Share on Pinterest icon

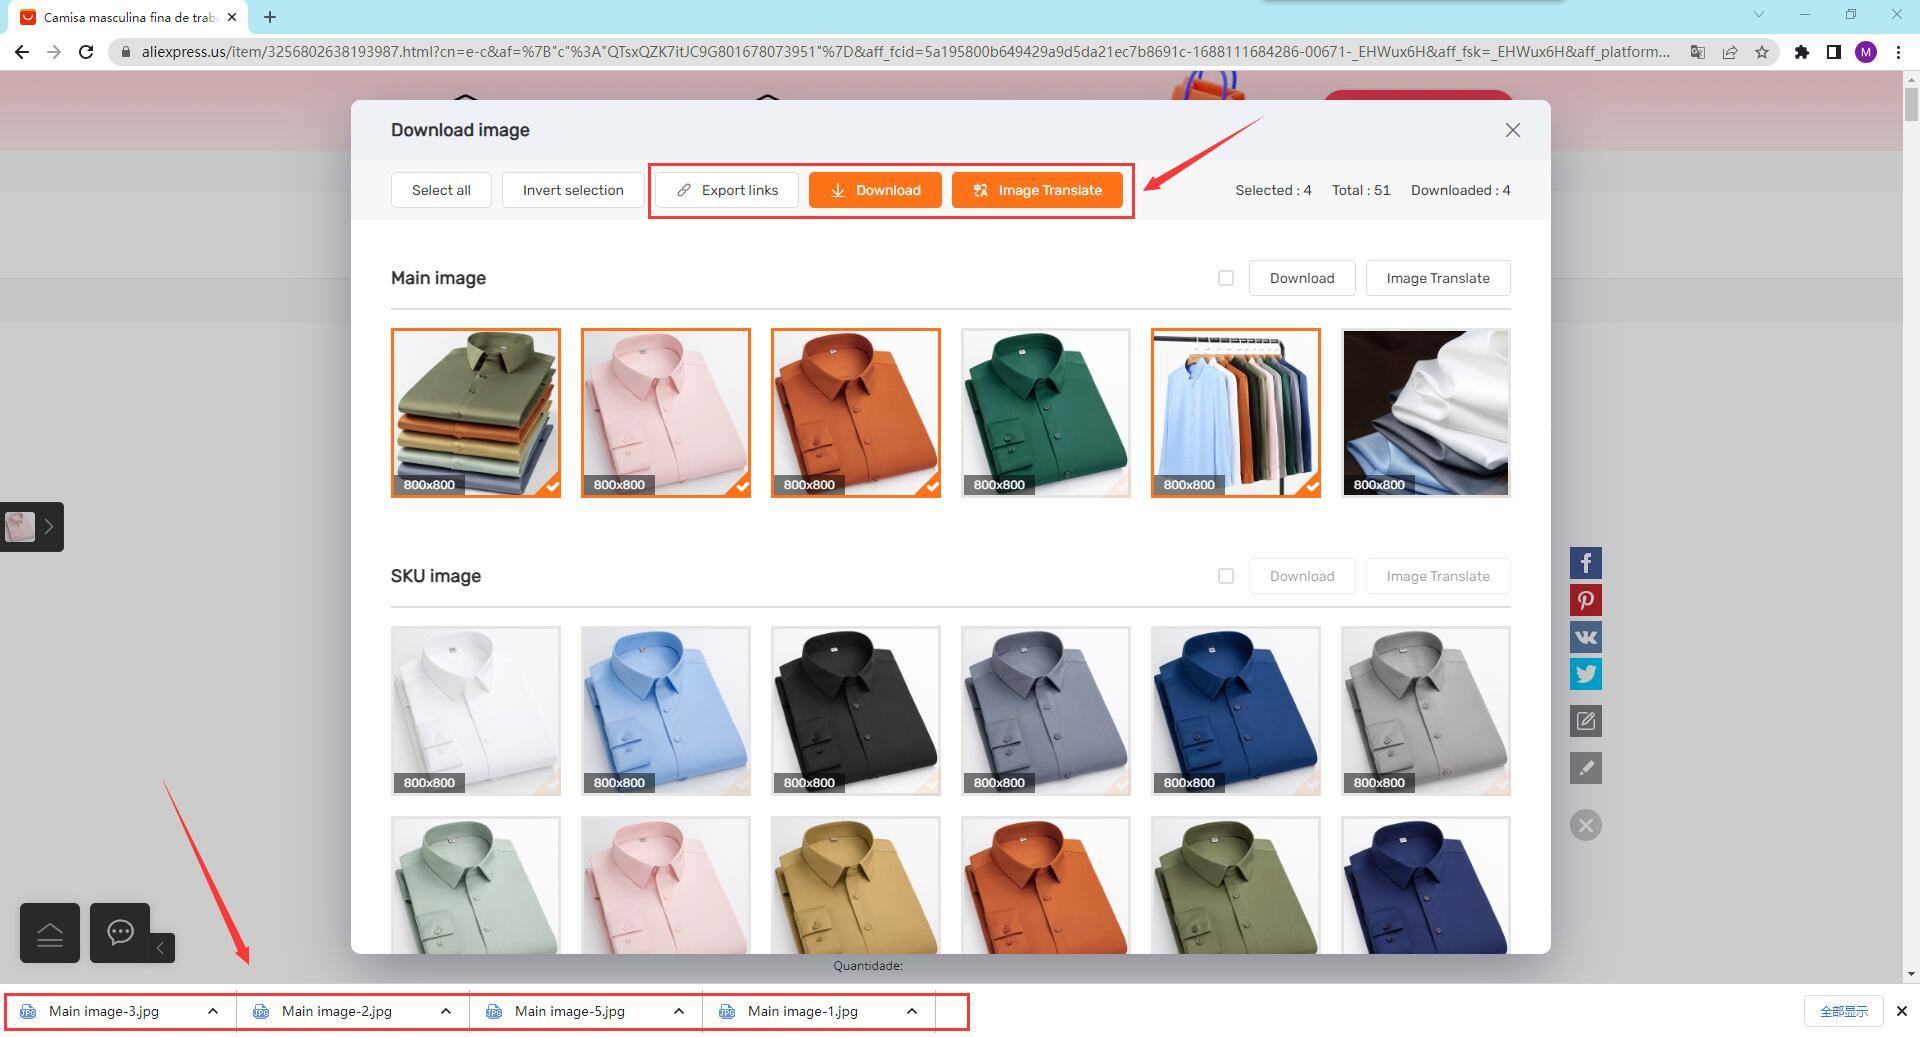pyautogui.click(x=1585, y=600)
